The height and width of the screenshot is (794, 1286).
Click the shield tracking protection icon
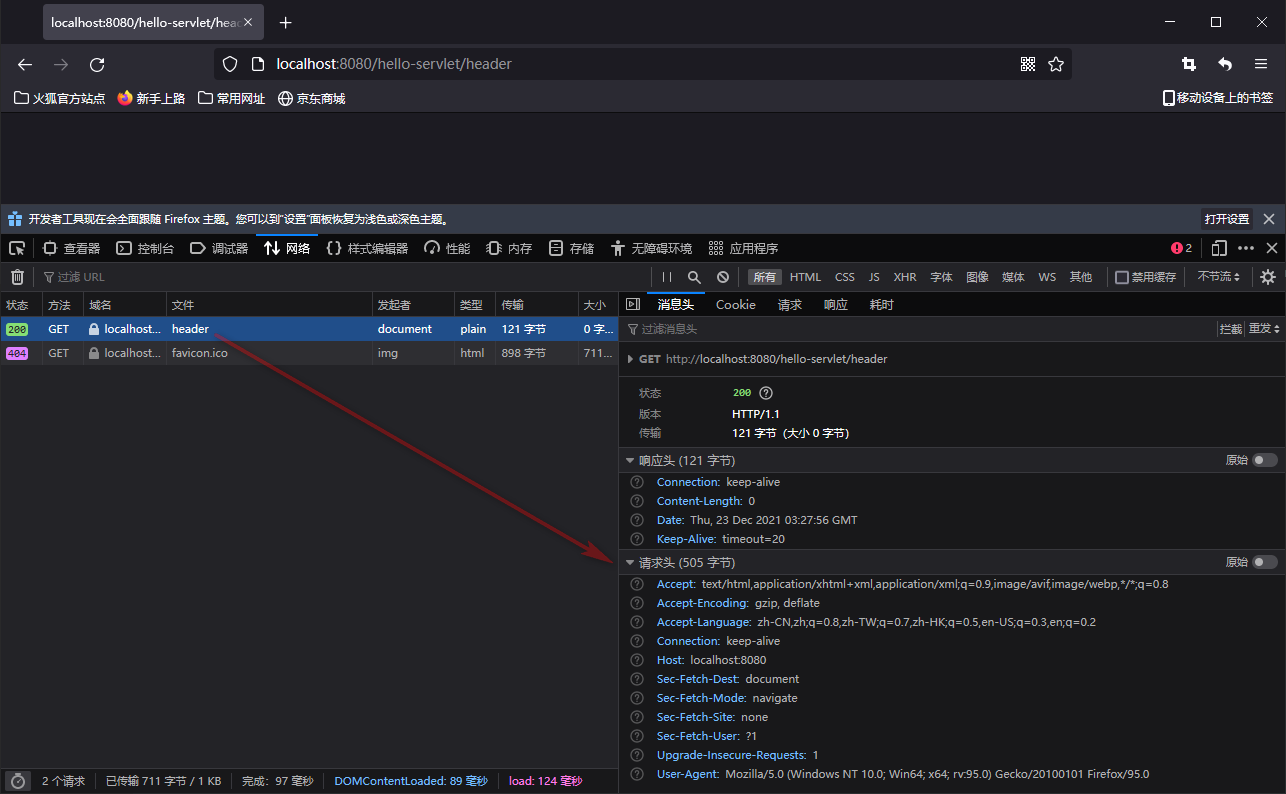click(x=230, y=64)
